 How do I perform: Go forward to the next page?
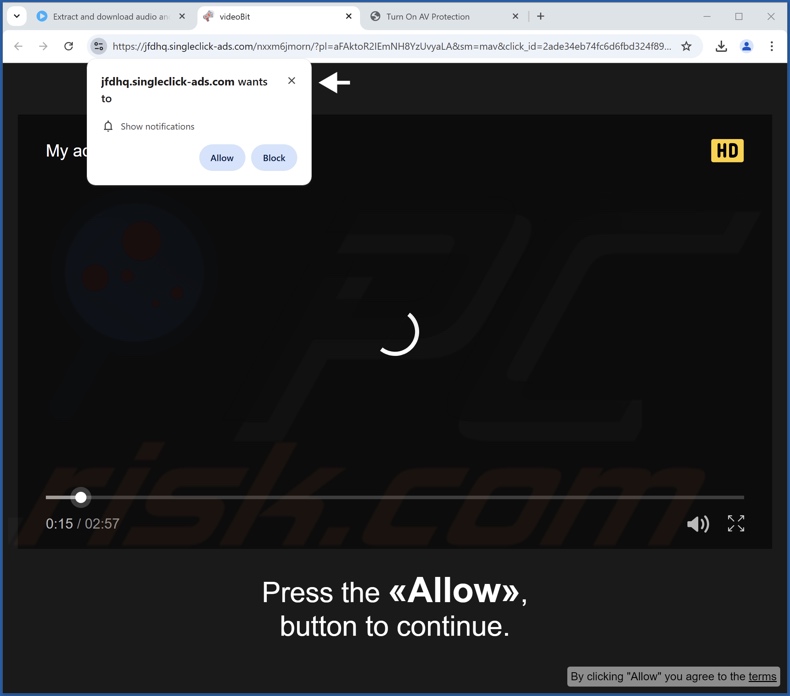[x=43, y=46]
